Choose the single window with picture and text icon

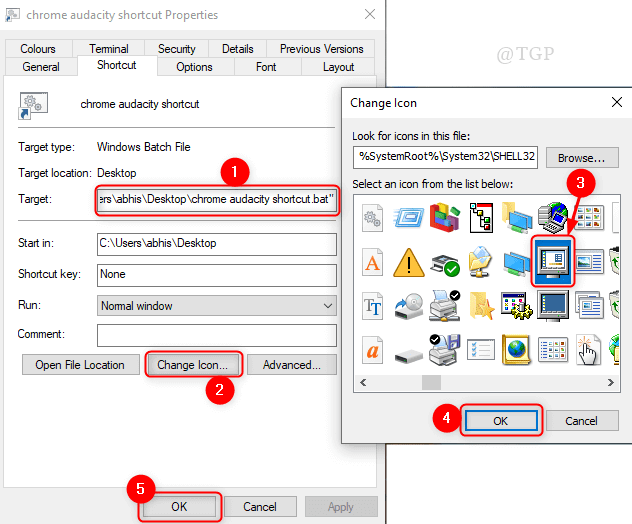click(589, 262)
